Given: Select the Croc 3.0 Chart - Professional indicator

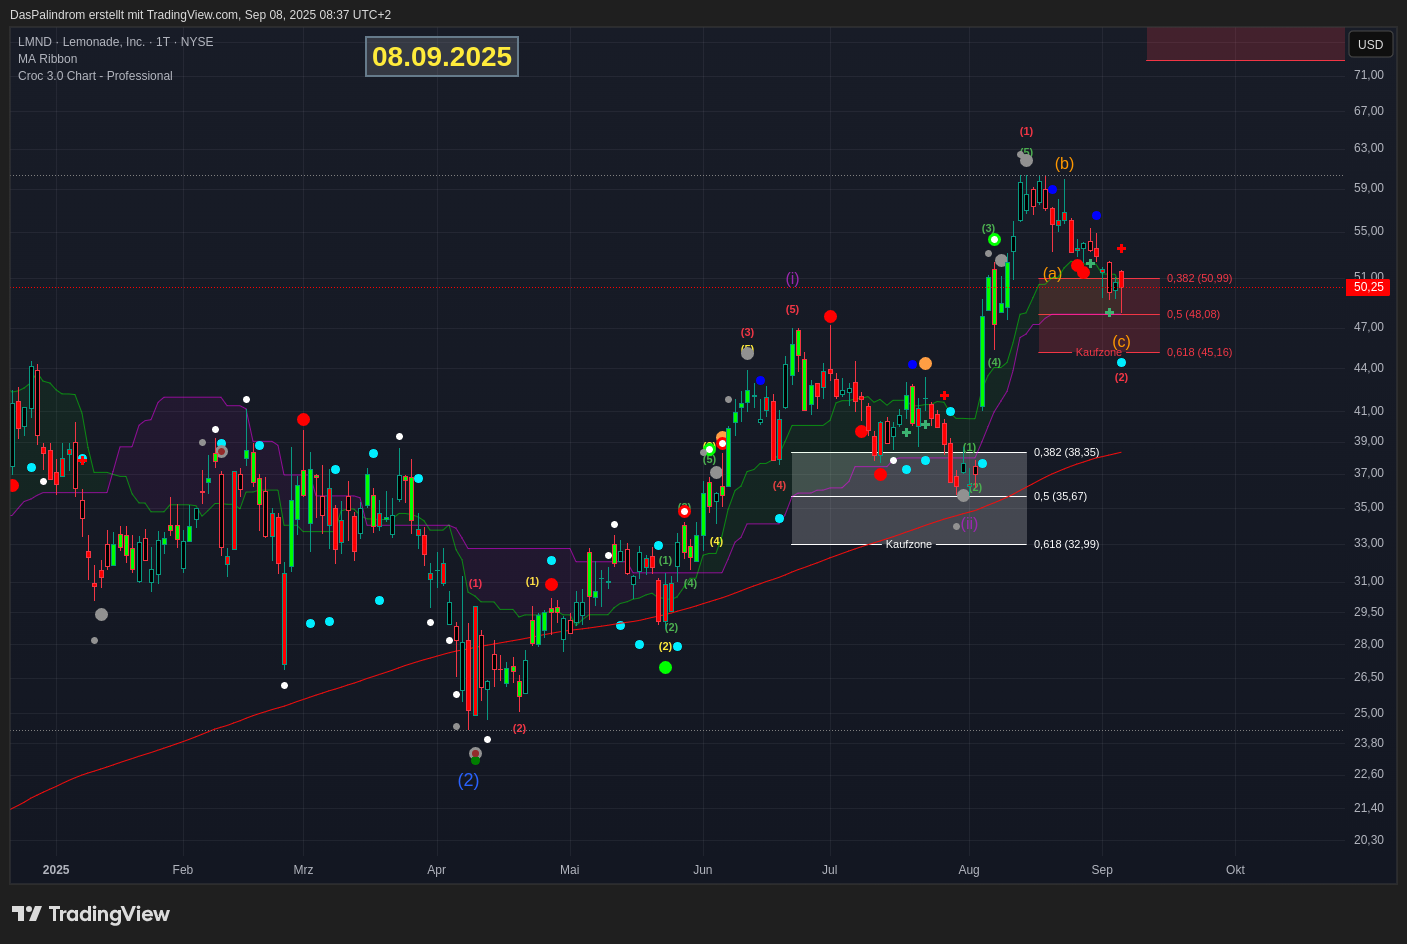Looking at the screenshot, I should pyautogui.click(x=95, y=76).
